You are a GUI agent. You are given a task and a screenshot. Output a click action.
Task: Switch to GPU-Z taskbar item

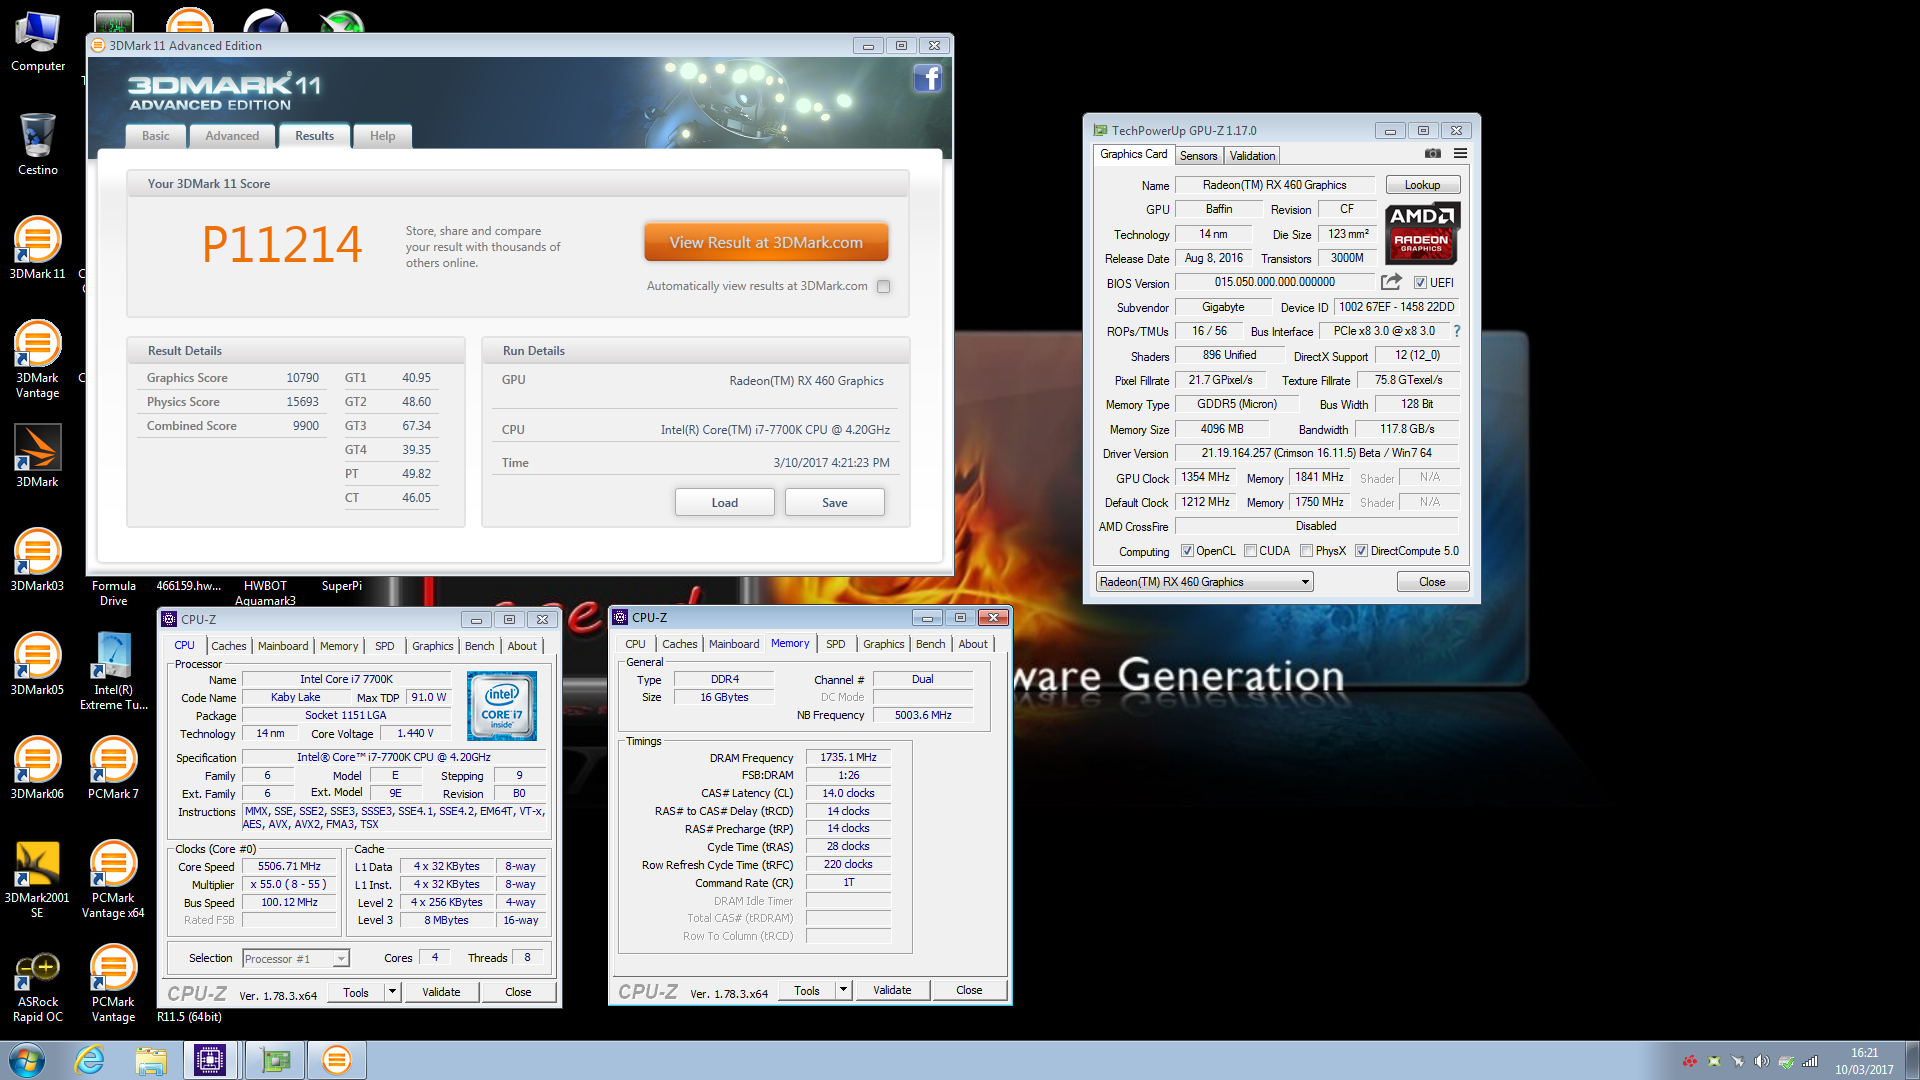tap(275, 1060)
